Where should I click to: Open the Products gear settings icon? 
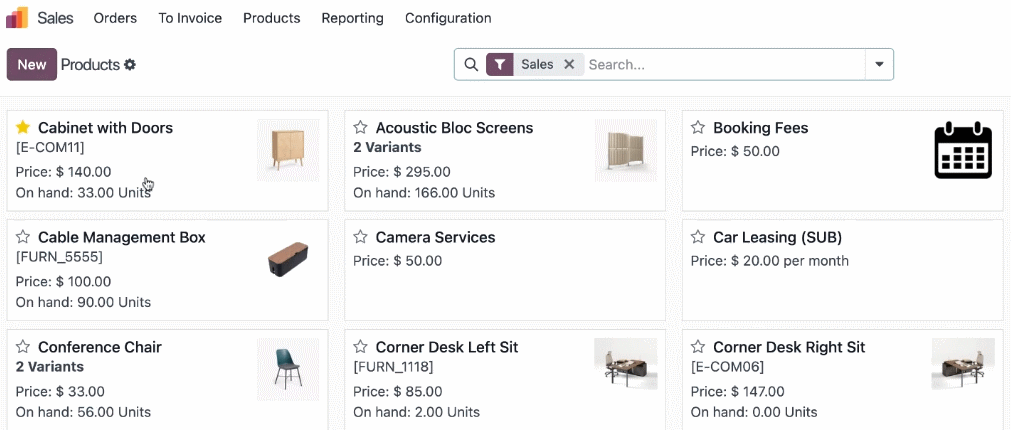130,65
